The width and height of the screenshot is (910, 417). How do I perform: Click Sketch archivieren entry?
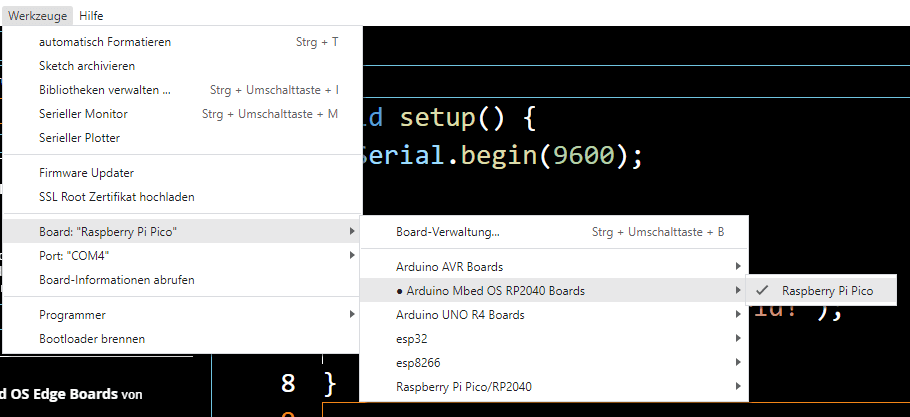87,66
